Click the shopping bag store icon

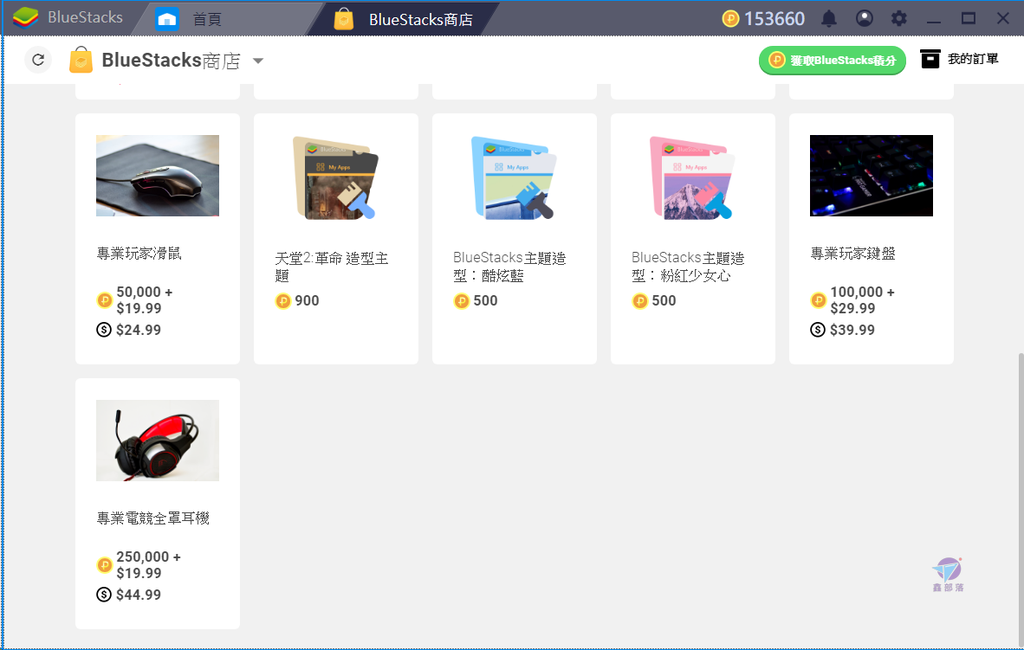click(x=81, y=60)
